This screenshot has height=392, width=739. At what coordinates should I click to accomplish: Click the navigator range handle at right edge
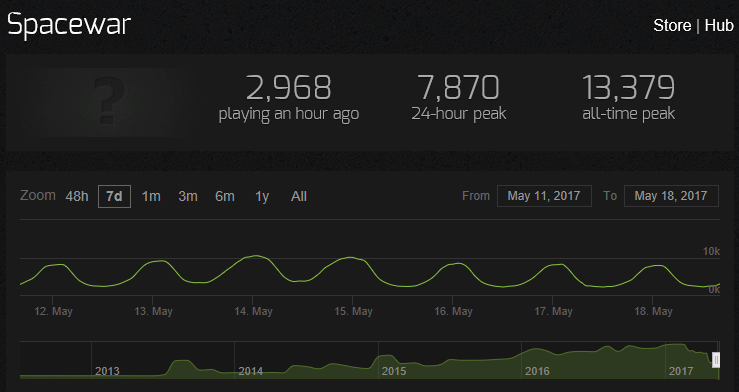[716, 360]
